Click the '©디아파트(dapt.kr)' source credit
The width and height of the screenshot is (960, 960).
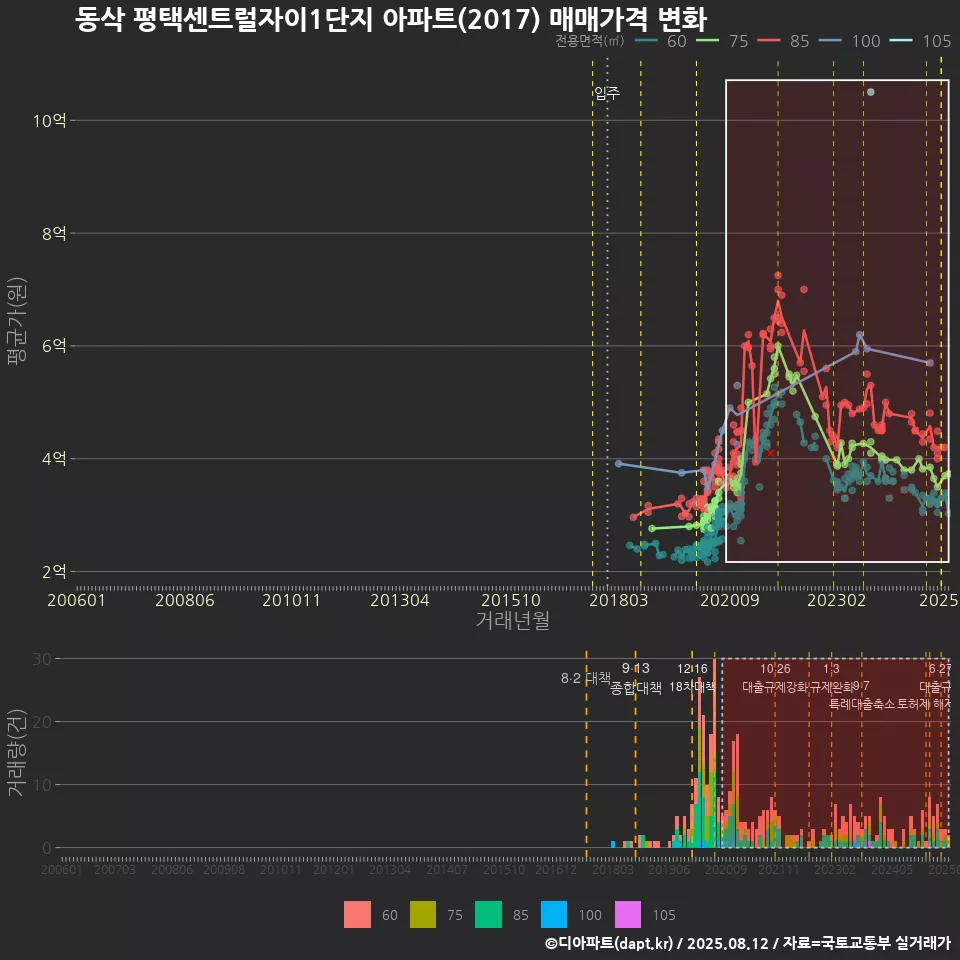[x=609, y=943]
